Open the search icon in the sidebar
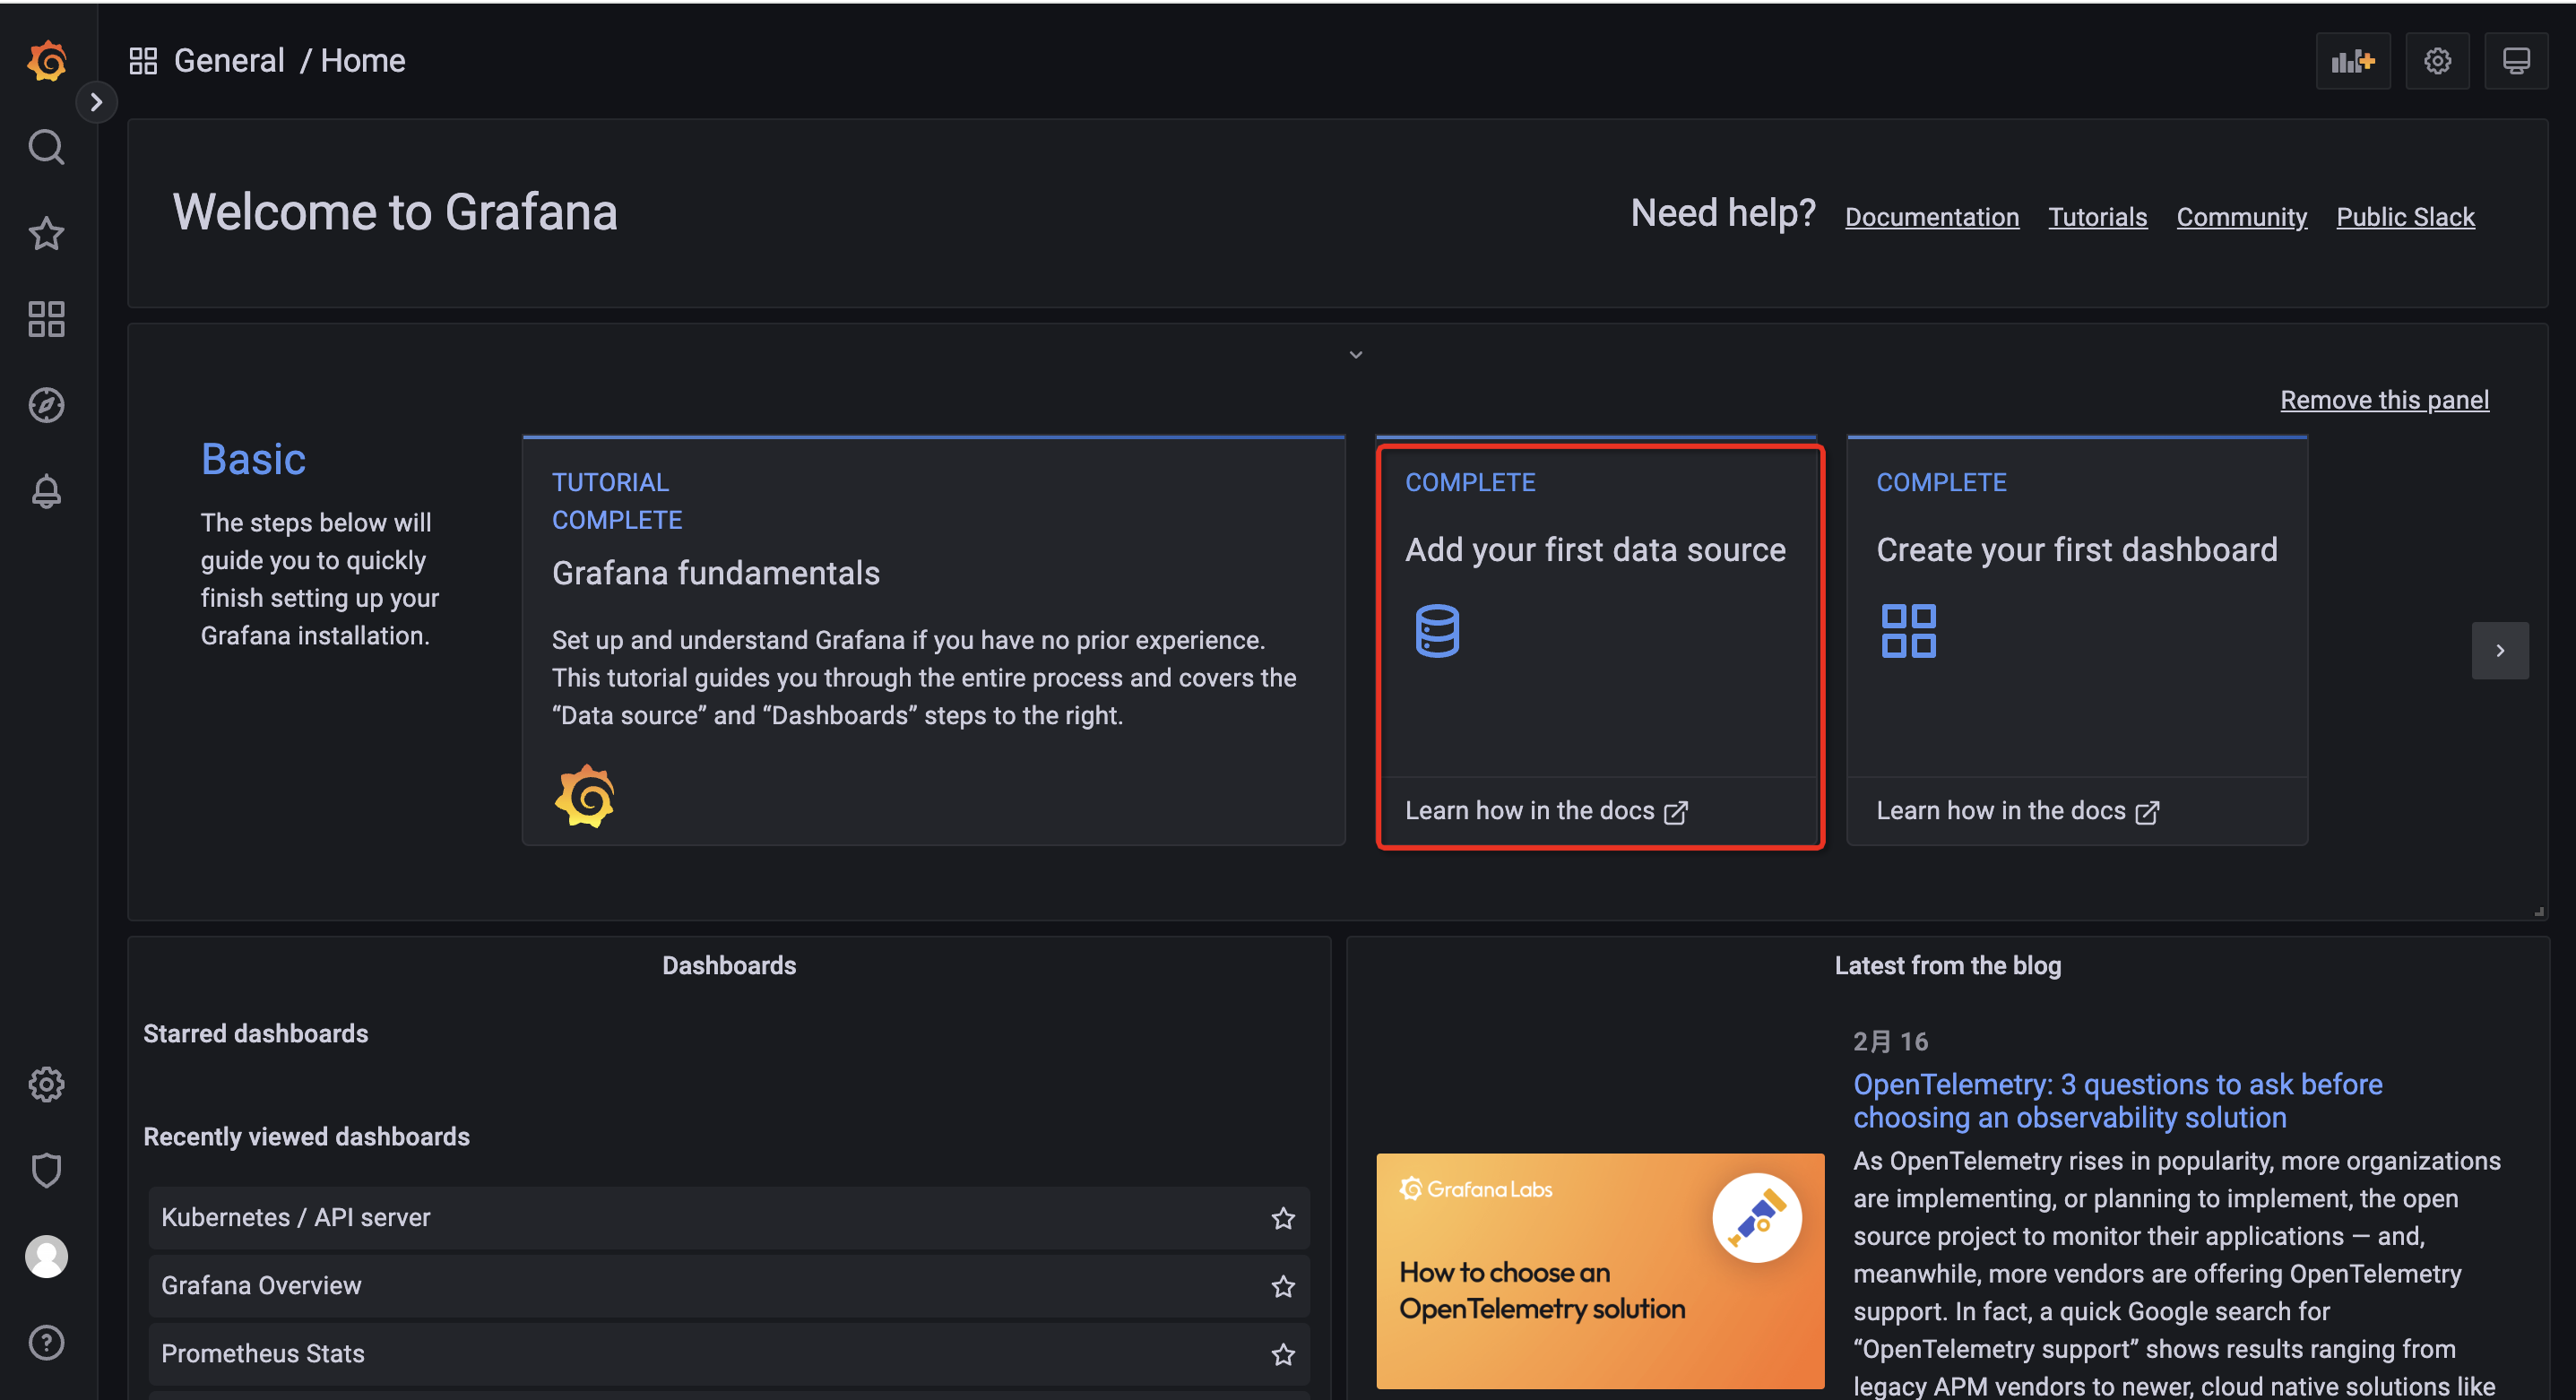 [x=46, y=148]
